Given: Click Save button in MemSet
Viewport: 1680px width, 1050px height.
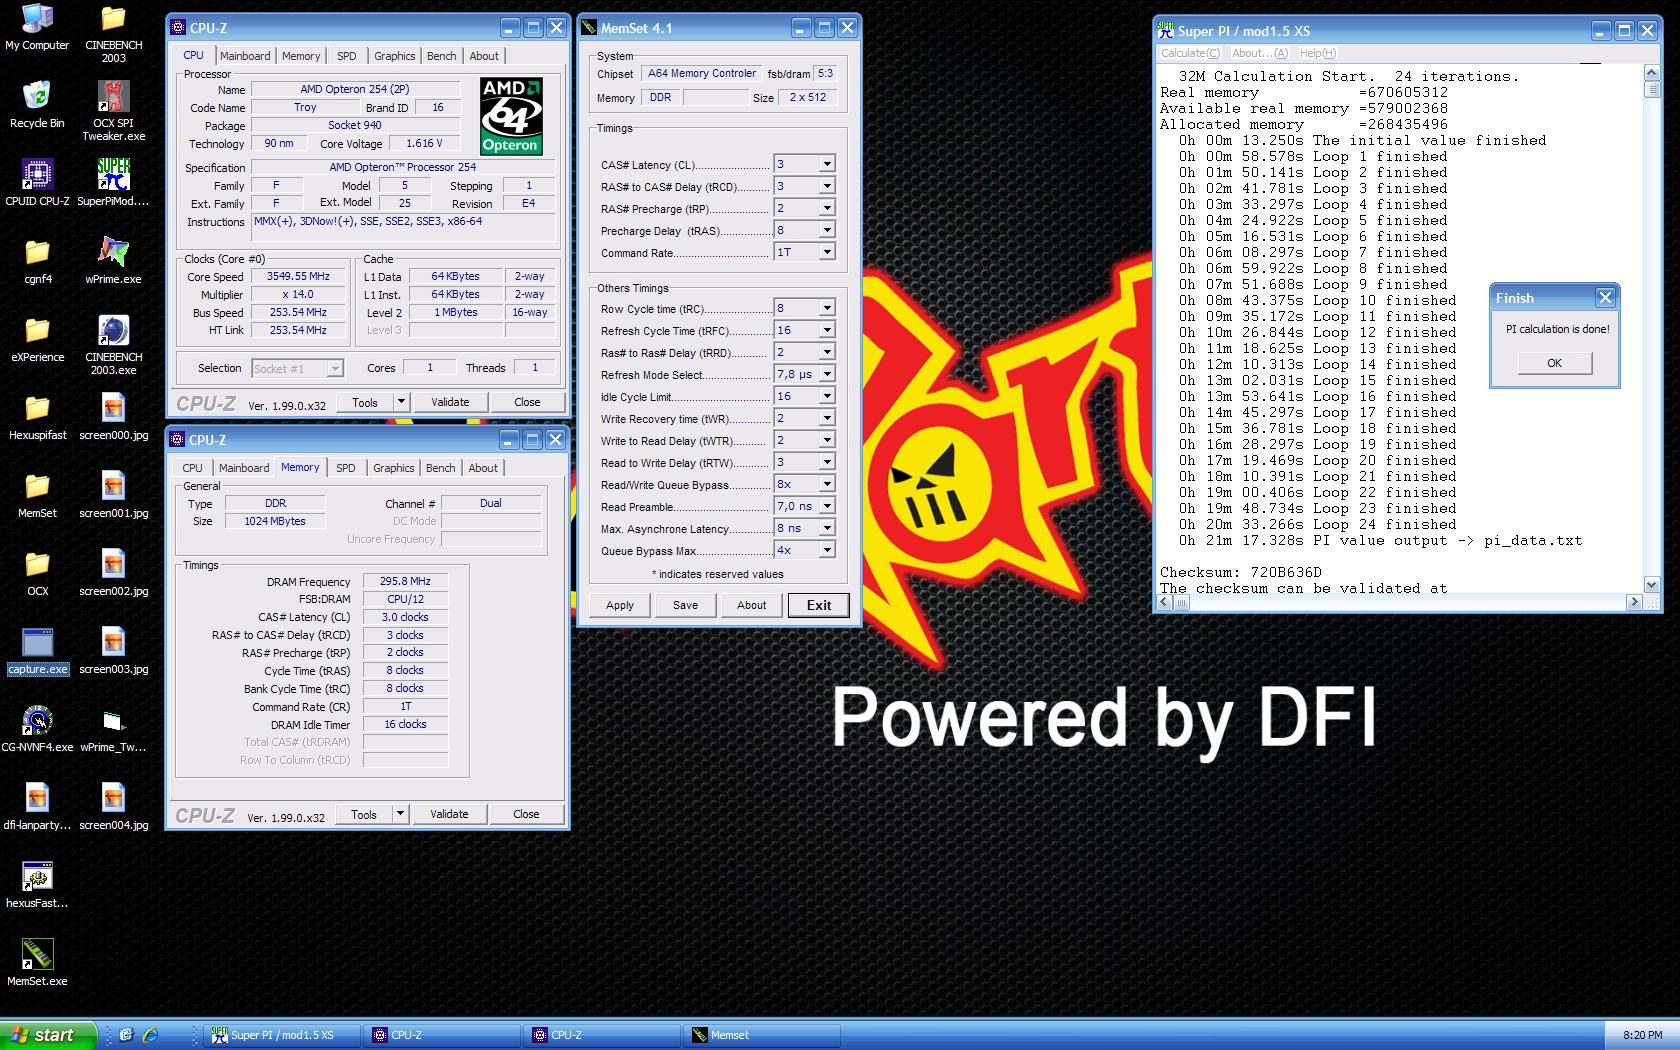Looking at the screenshot, I should [685, 605].
